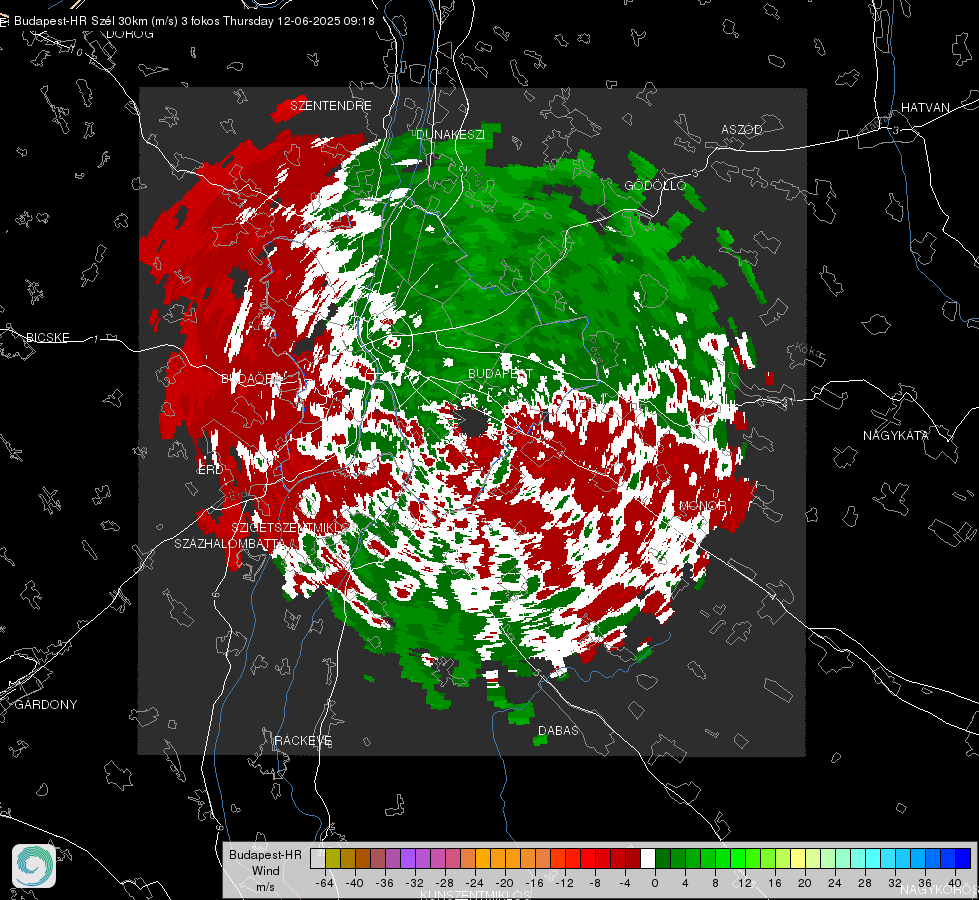Click the BUDAÖRS map label

pyautogui.click(x=252, y=378)
